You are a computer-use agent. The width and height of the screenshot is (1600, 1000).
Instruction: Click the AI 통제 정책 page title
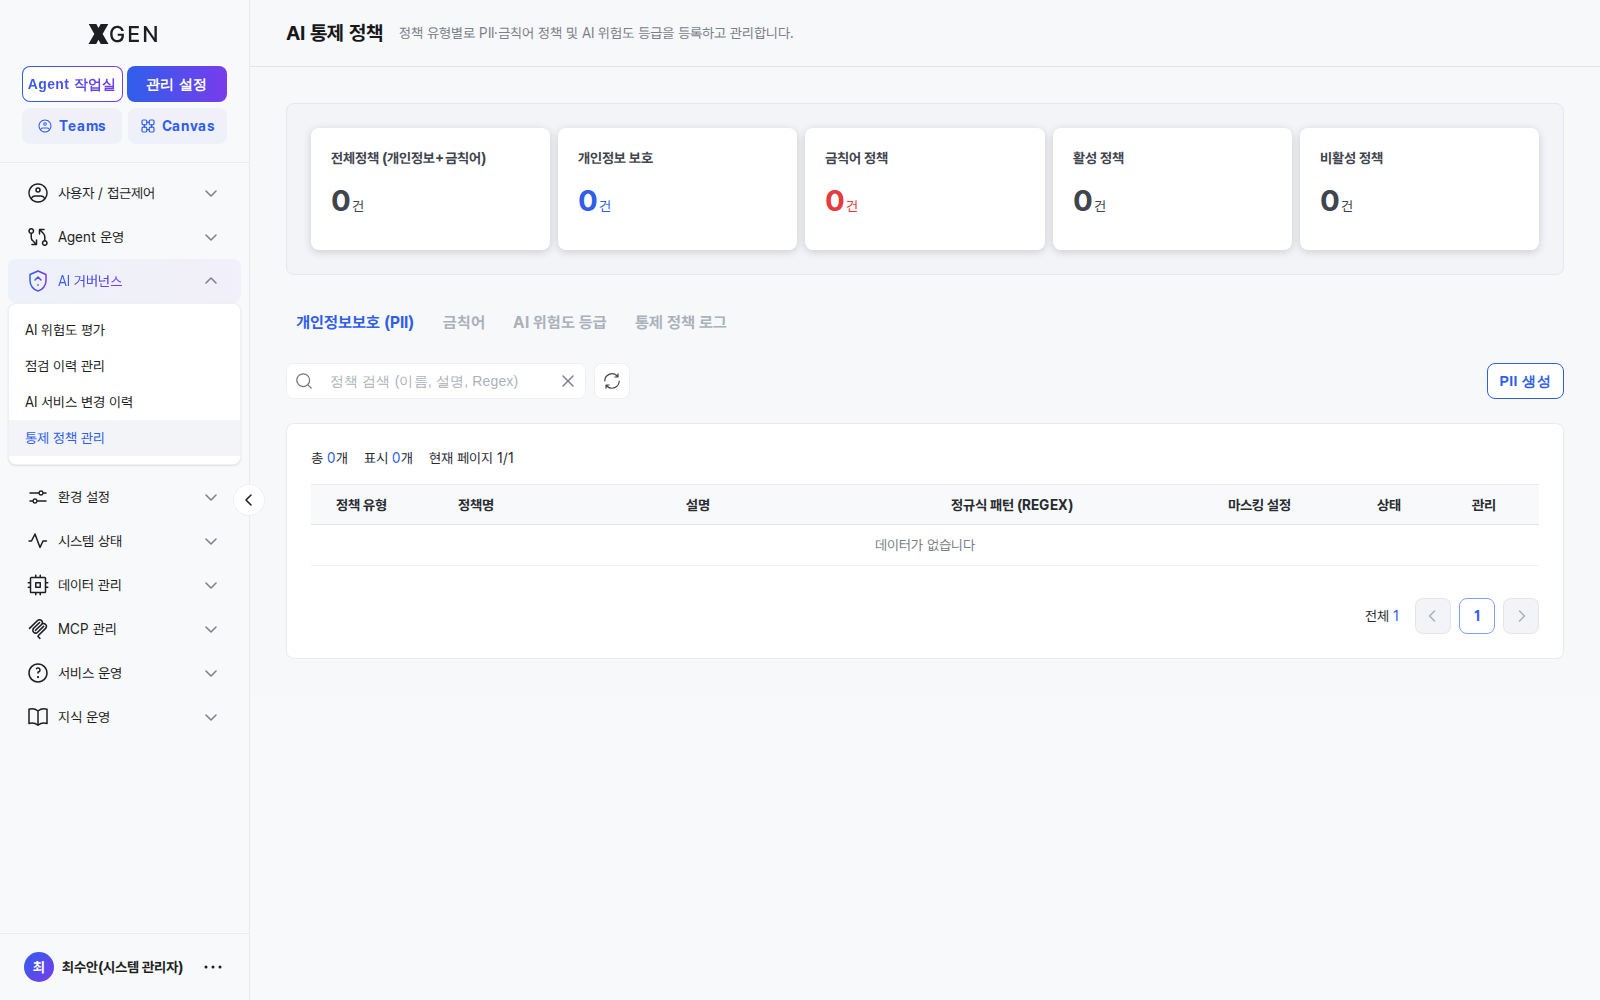(334, 33)
